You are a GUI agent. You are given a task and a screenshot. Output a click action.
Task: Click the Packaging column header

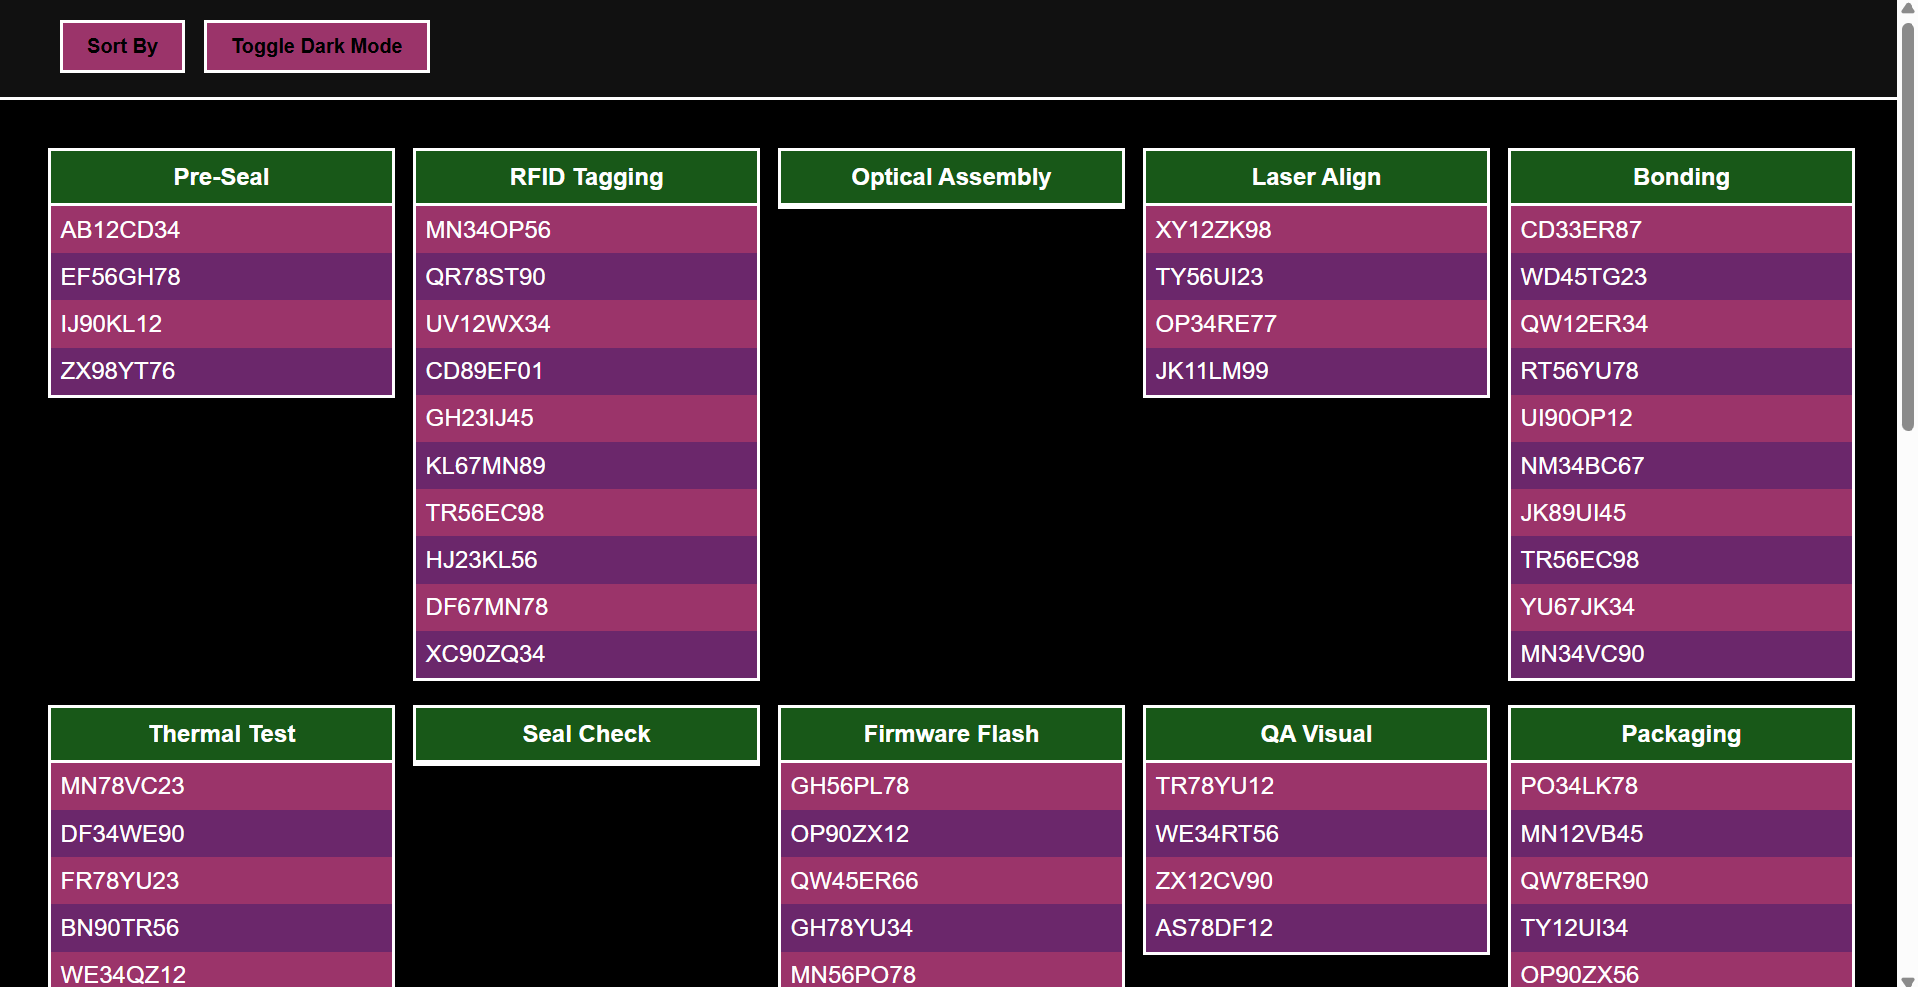(x=1681, y=734)
